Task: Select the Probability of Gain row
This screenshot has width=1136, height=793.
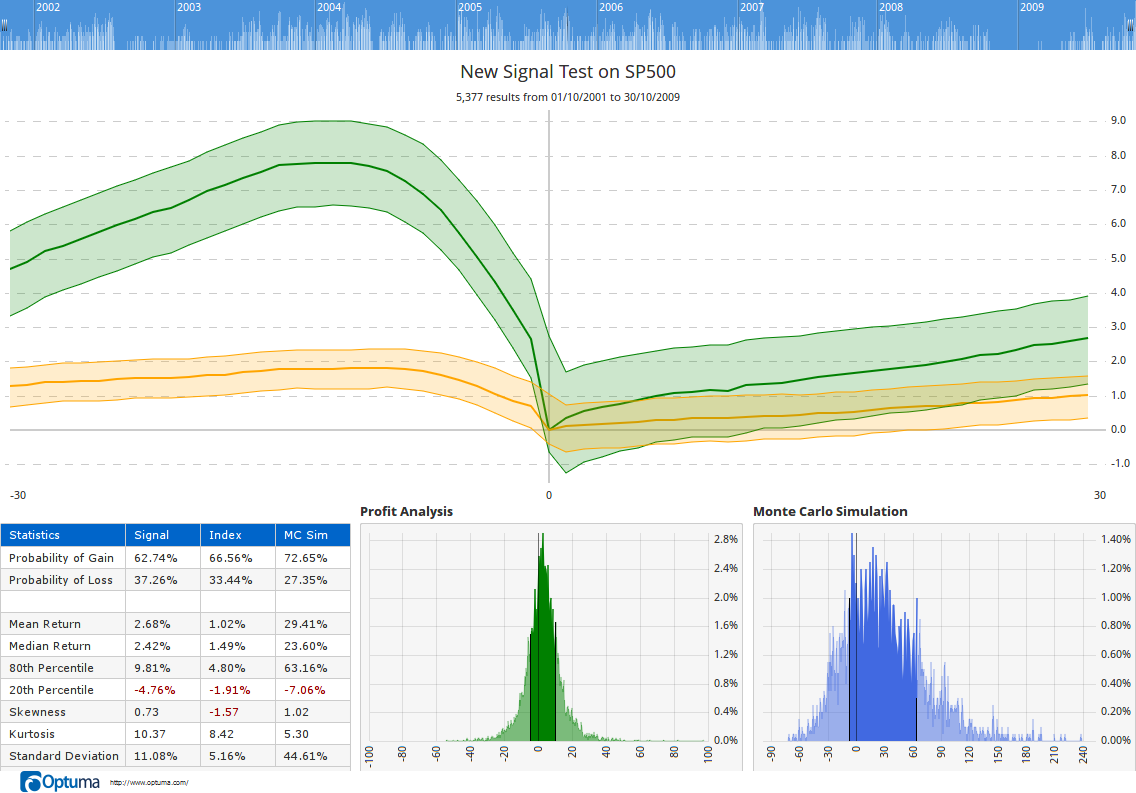Action: click(63, 557)
